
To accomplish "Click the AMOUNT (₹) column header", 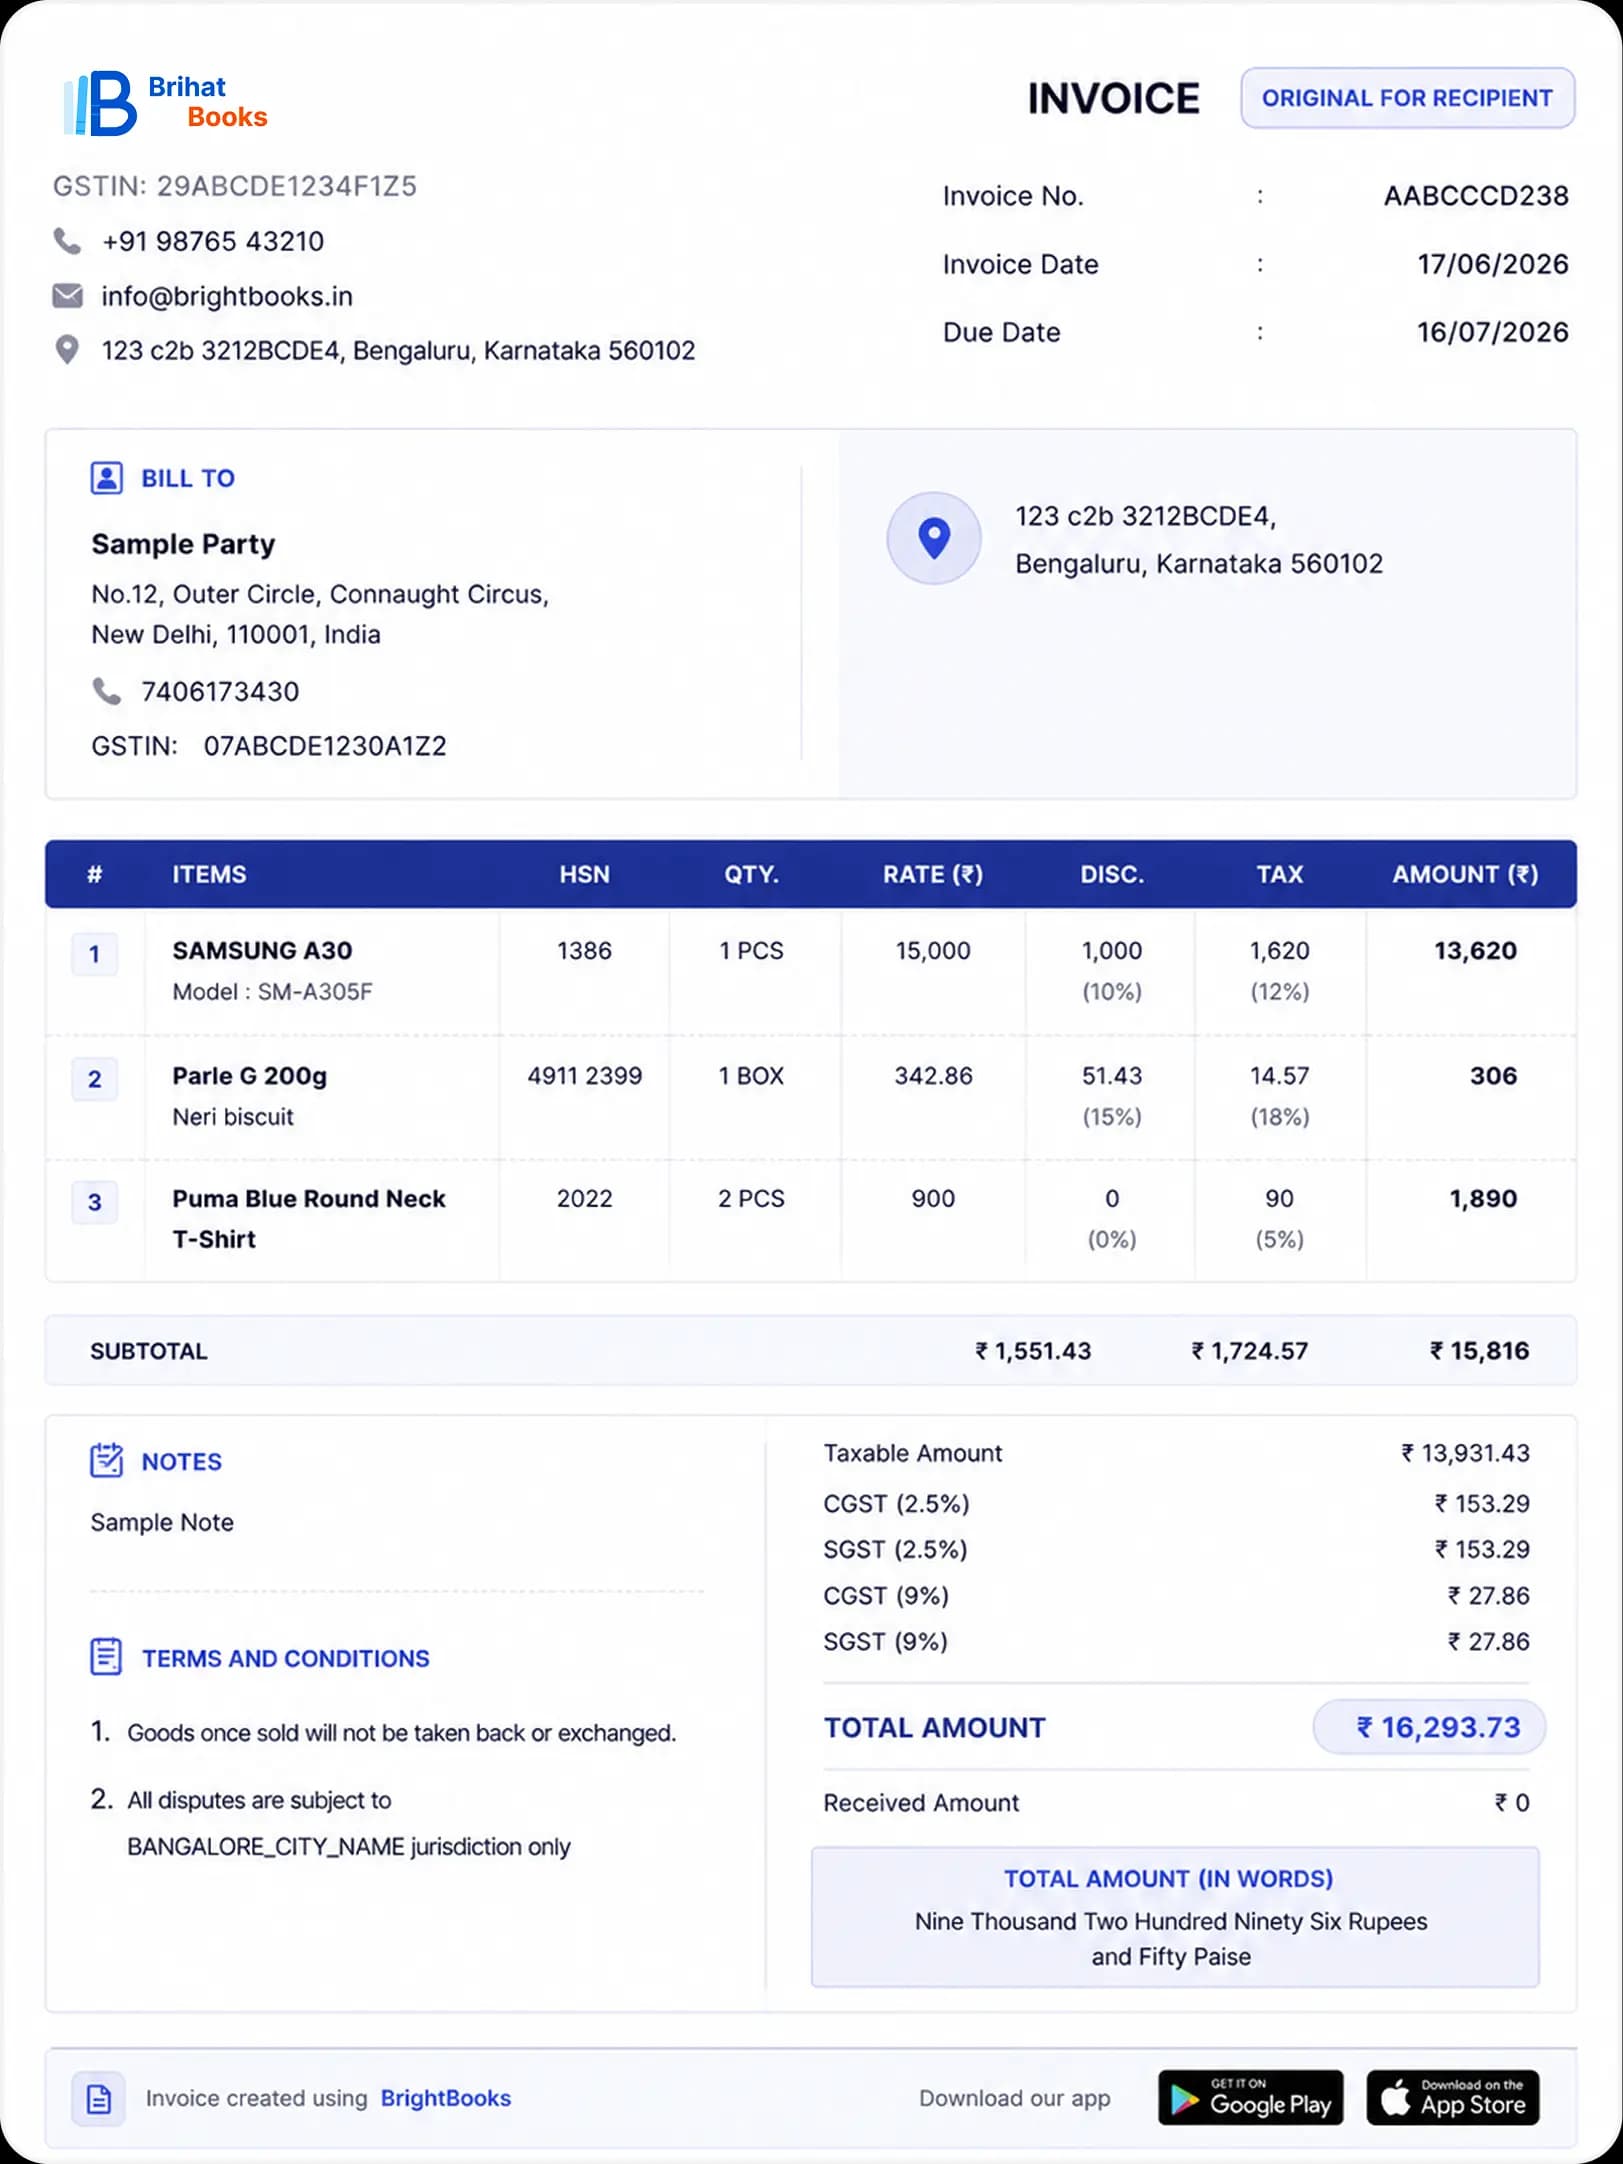I will click(x=1466, y=874).
